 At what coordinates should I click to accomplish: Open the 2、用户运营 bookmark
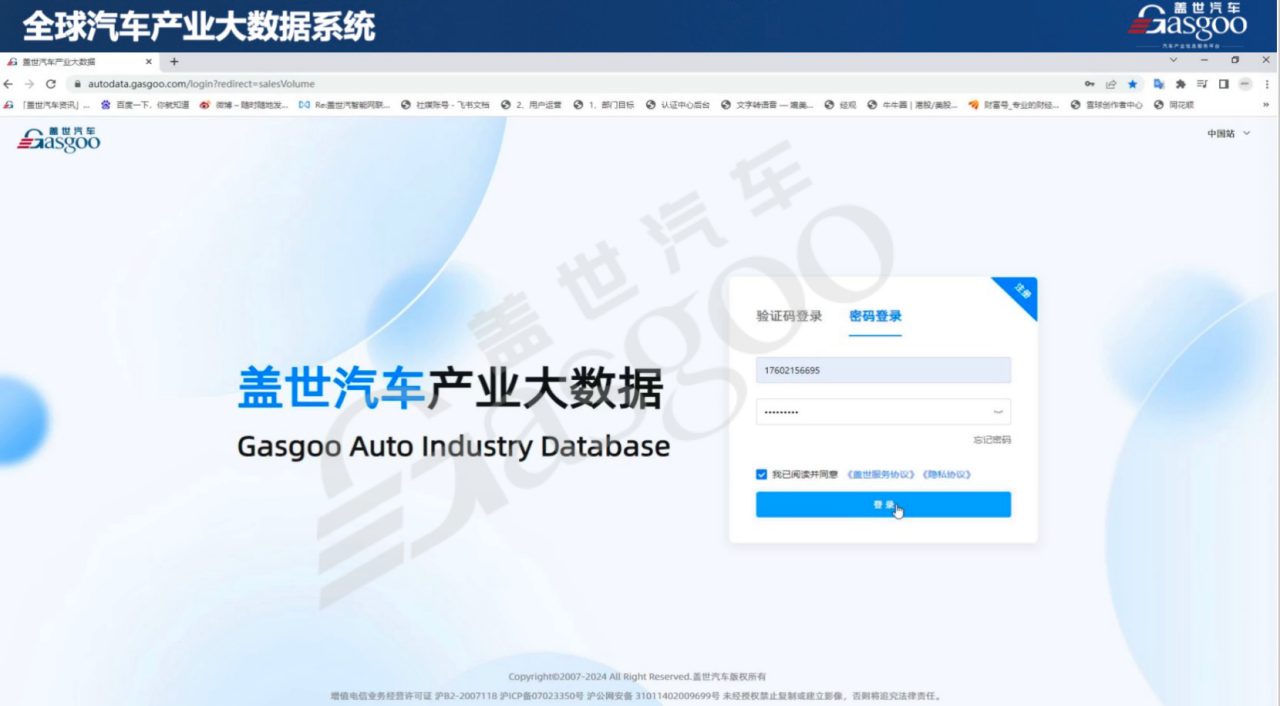[531, 104]
